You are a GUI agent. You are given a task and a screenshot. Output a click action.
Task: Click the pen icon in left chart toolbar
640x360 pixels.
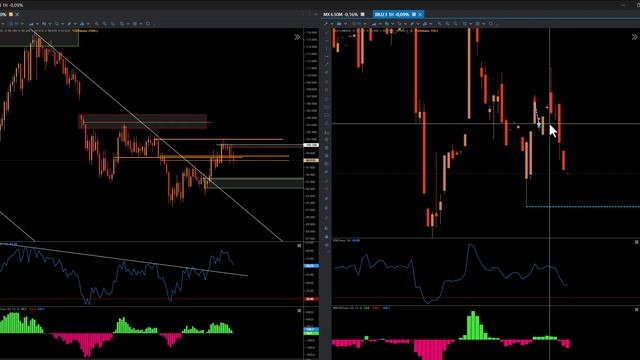[x=69, y=24]
